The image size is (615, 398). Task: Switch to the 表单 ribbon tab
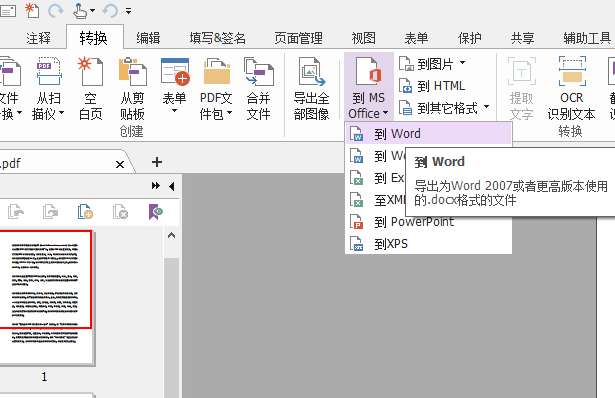click(x=416, y=38)
